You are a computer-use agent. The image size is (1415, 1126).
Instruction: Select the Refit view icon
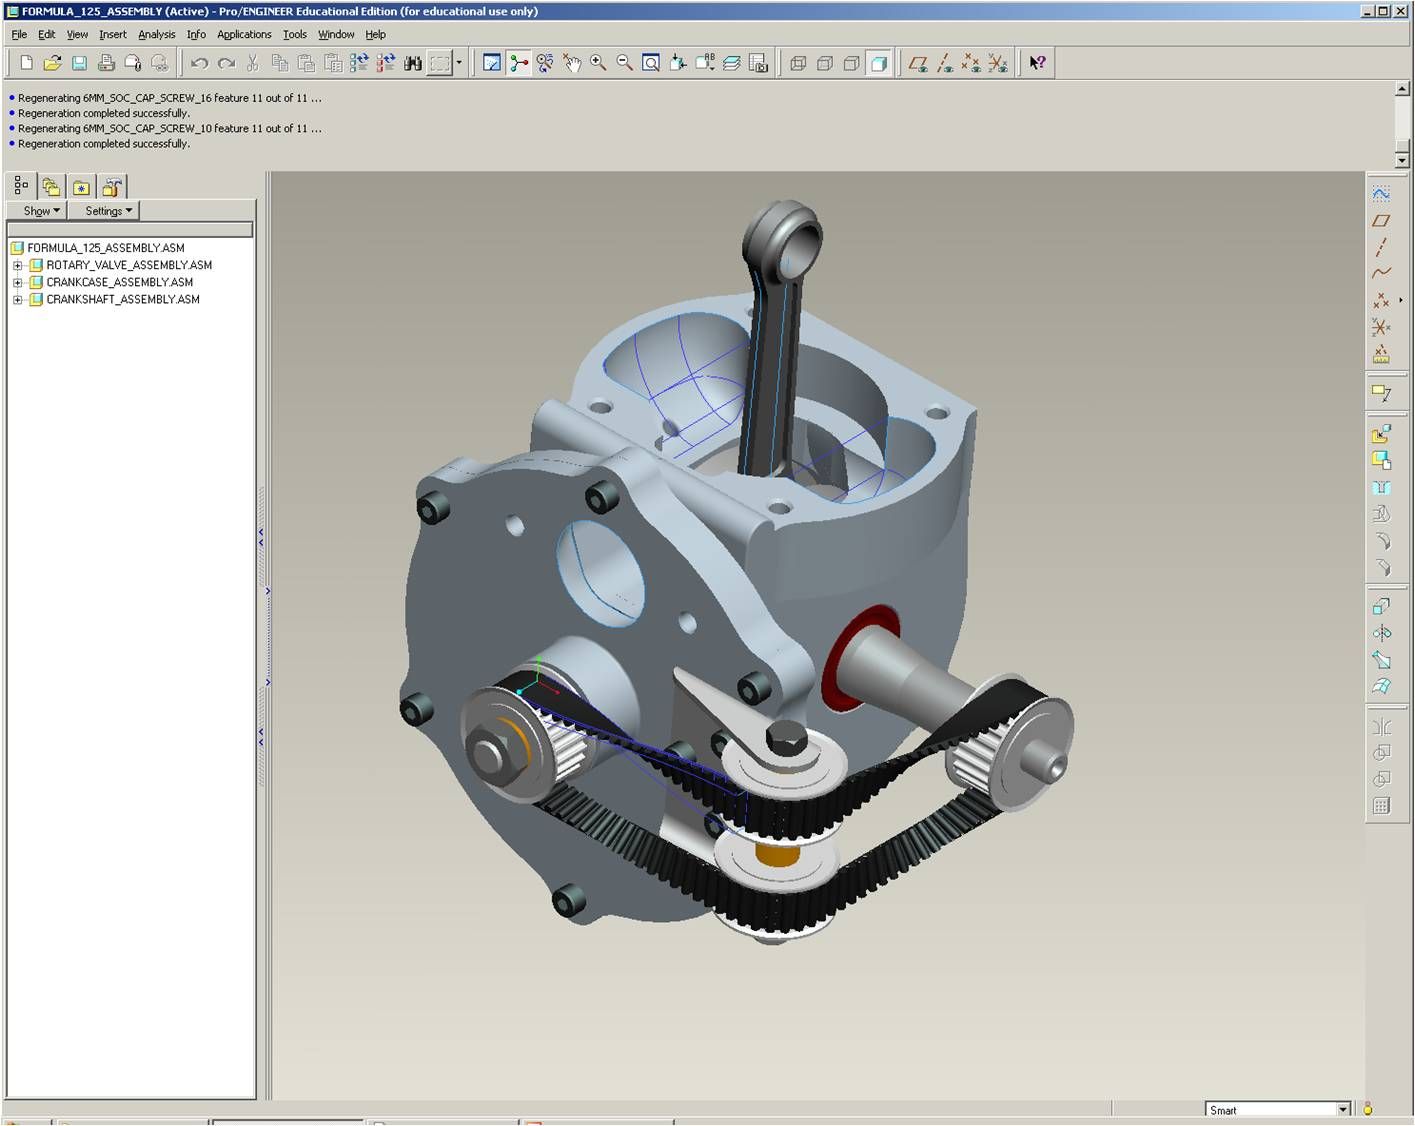(651, 63)
